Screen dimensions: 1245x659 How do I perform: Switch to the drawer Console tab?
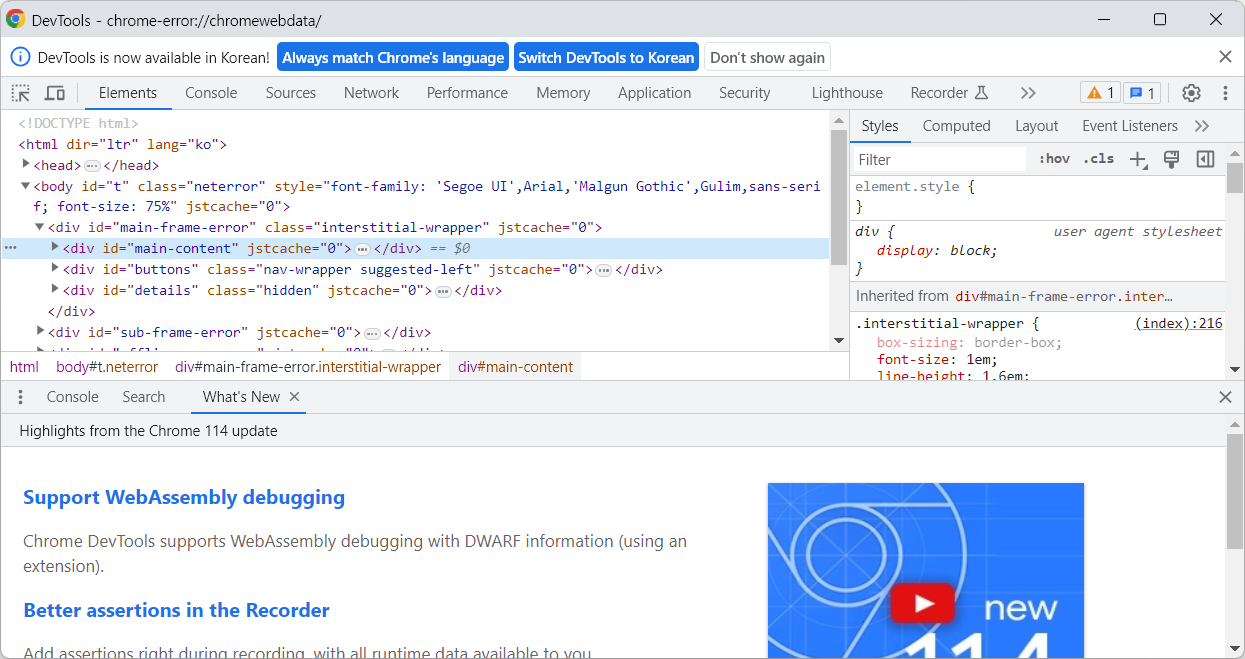(x=73, y=397)
